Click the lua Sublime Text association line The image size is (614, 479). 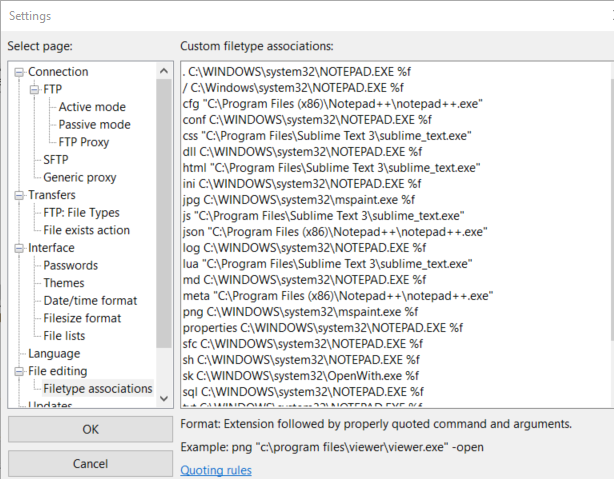click(327, 264)
